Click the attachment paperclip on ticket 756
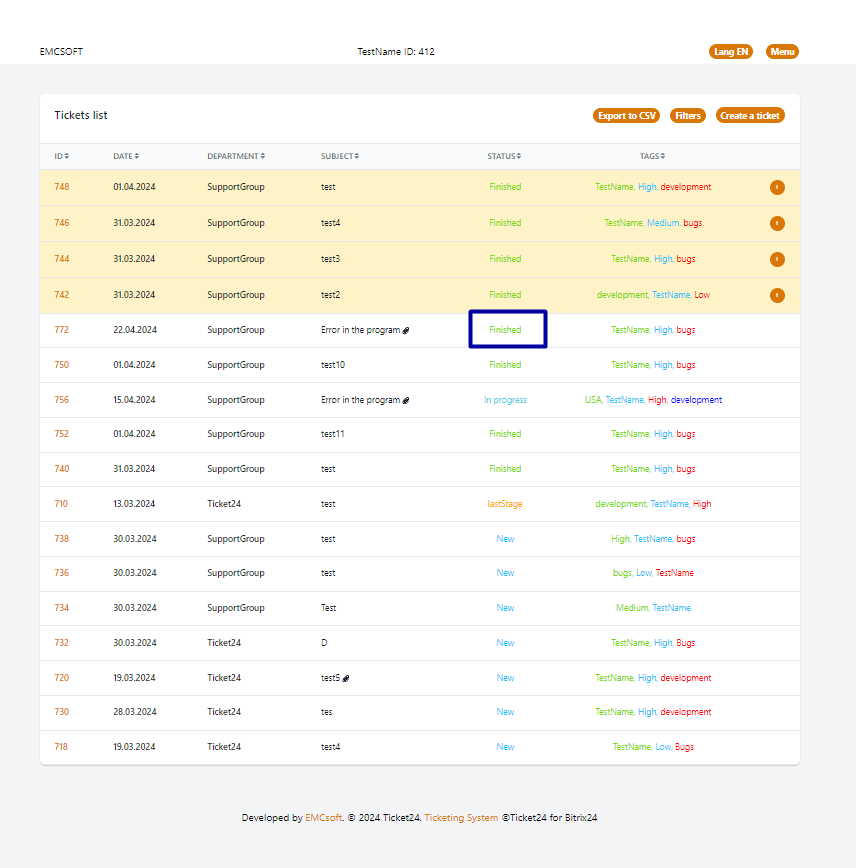 [406, 400]
